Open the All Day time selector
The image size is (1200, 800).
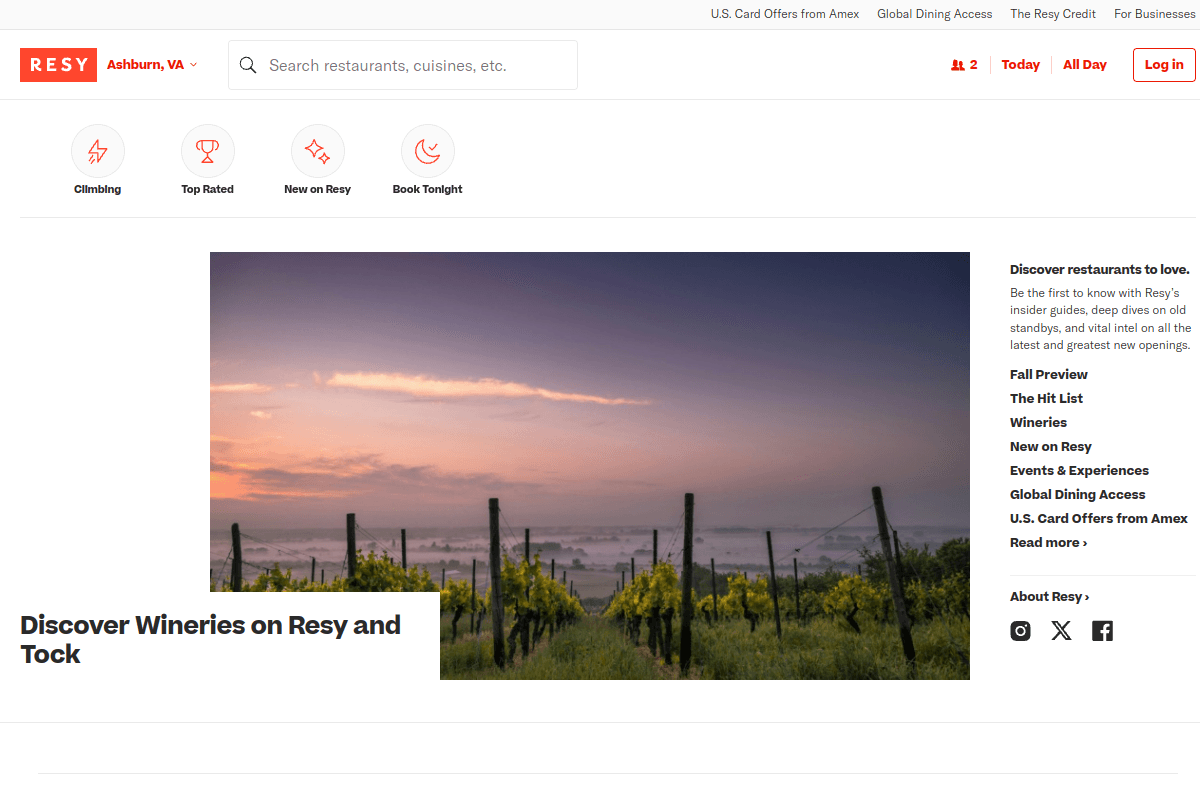click(x=1085, y=65)
